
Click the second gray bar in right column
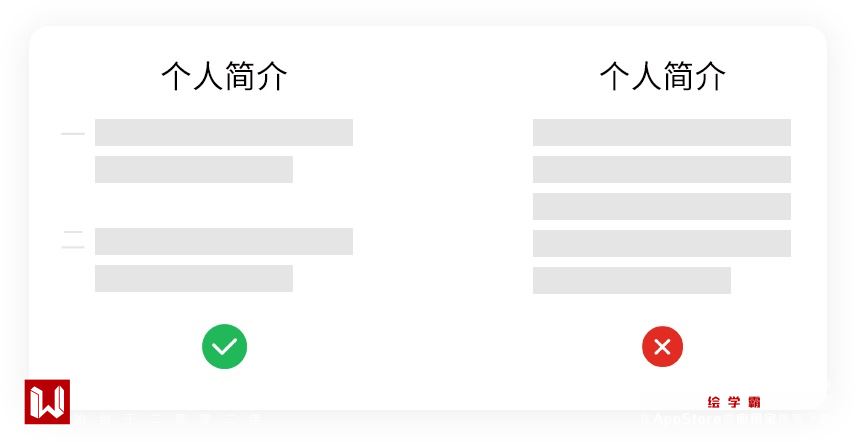[x=662, y=170]
